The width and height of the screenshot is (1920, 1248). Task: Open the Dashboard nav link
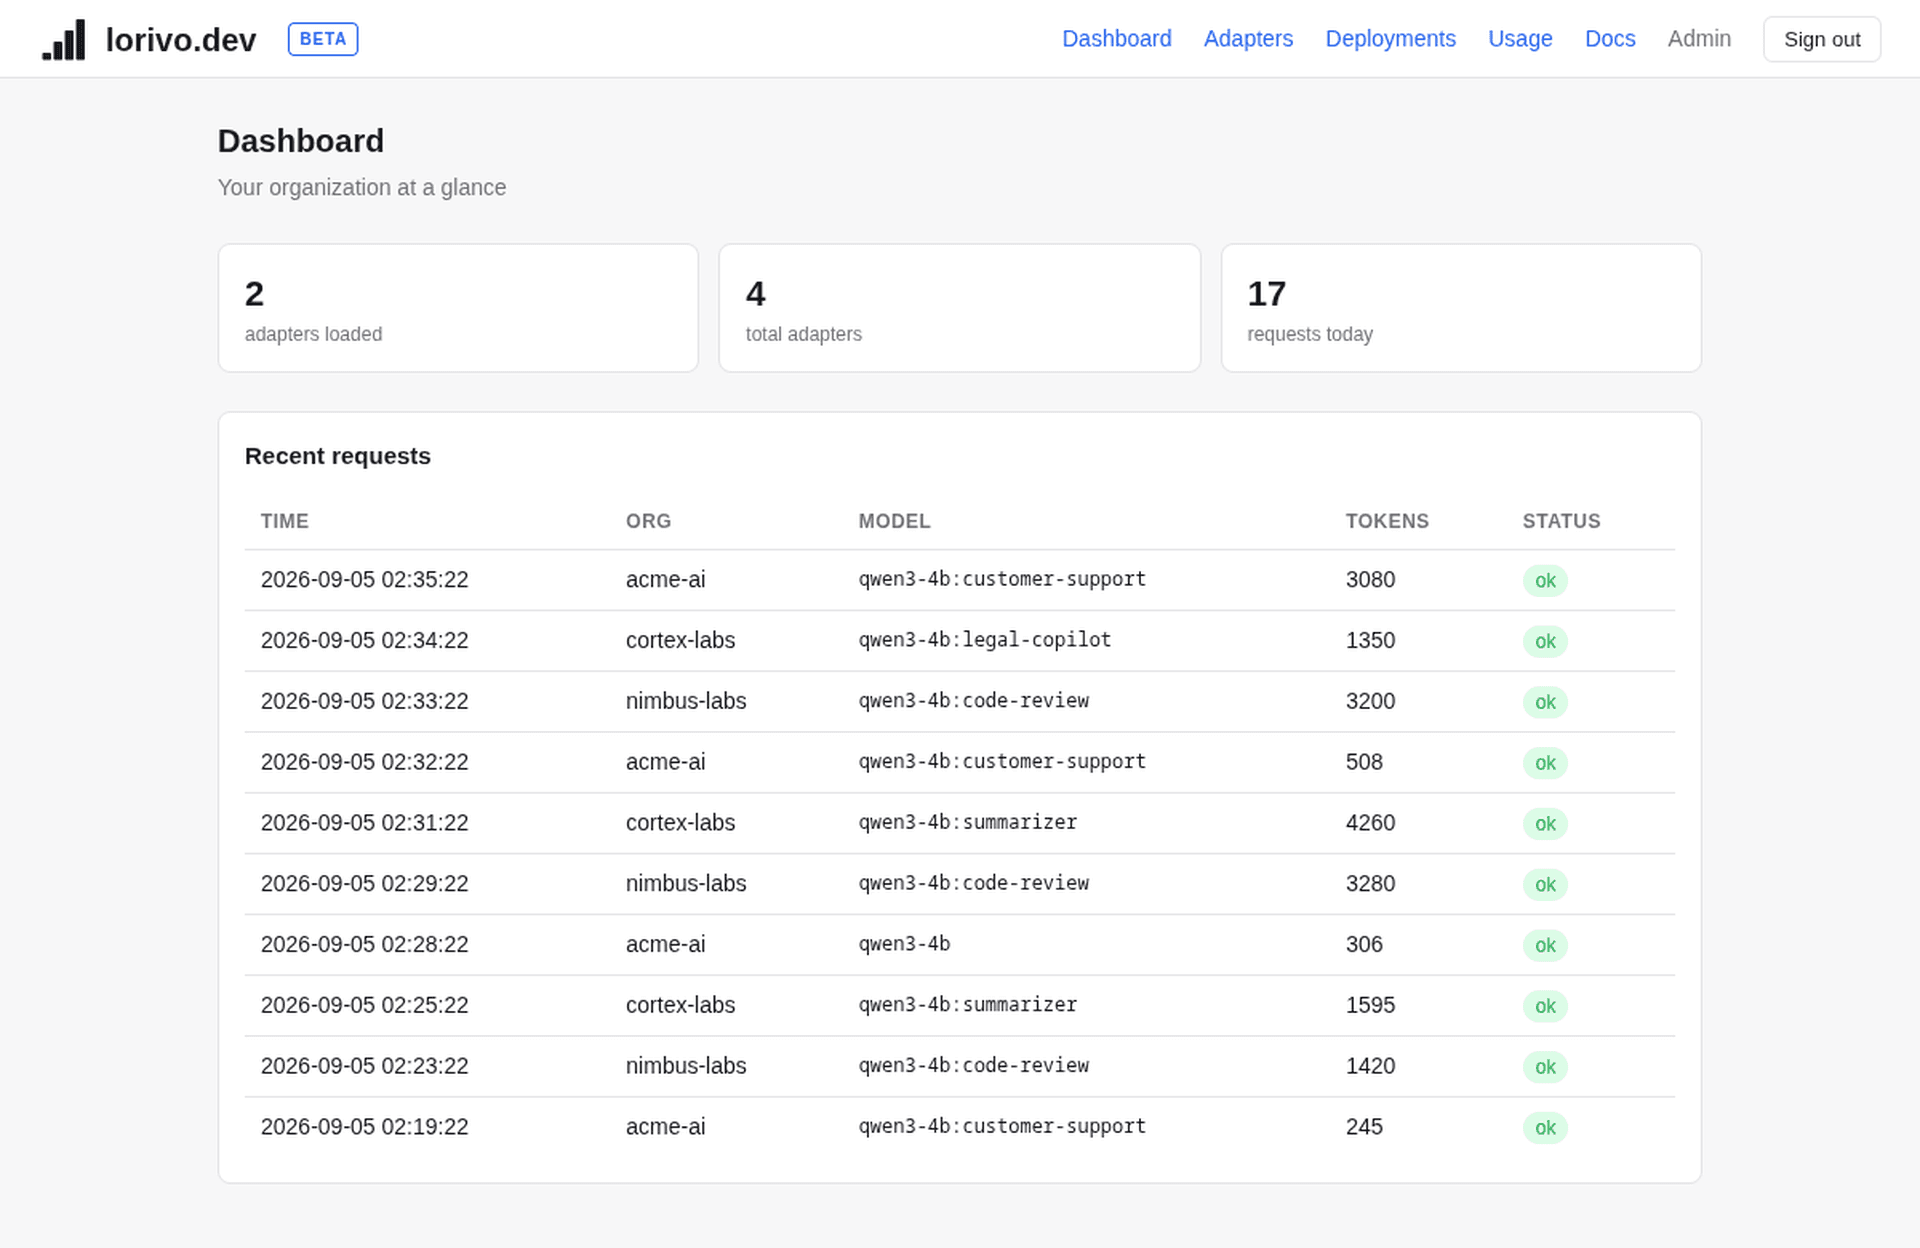[x=1116, y=39]
